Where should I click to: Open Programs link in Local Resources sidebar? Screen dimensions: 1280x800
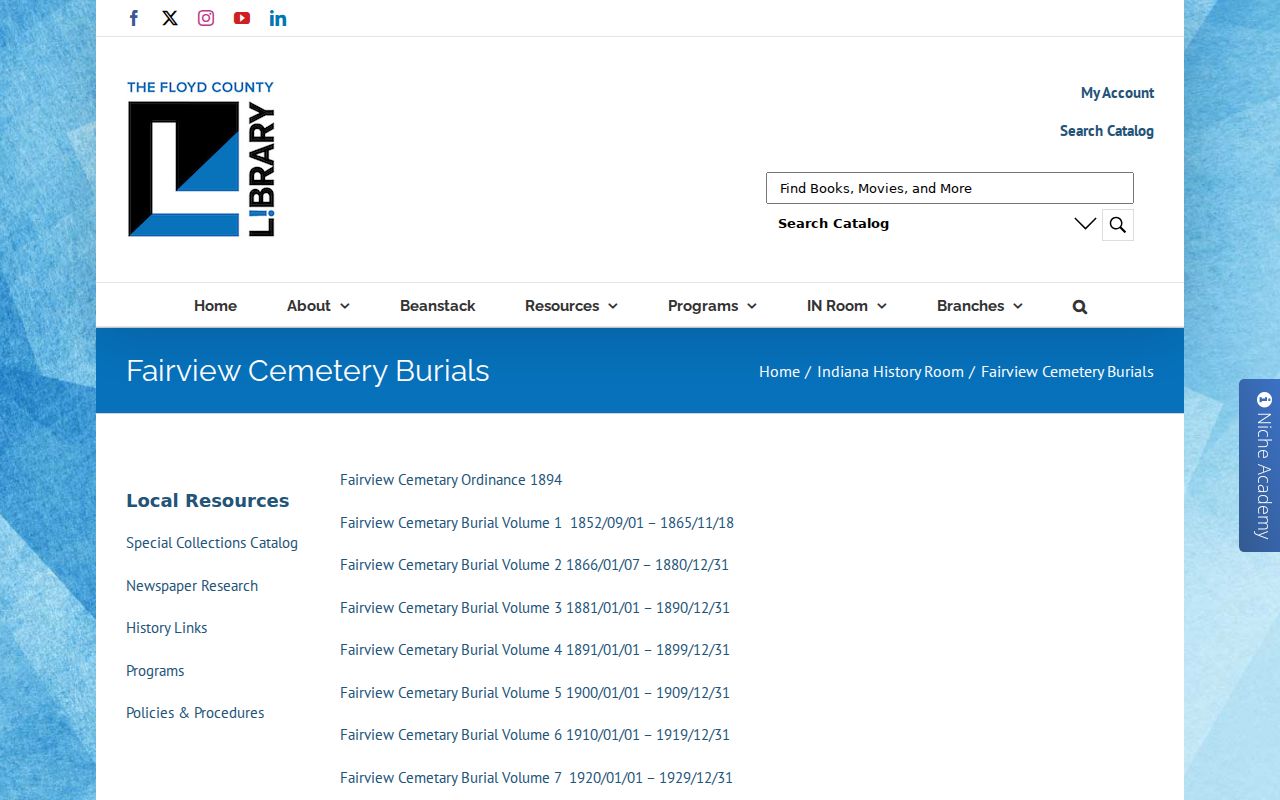(155, 671)
